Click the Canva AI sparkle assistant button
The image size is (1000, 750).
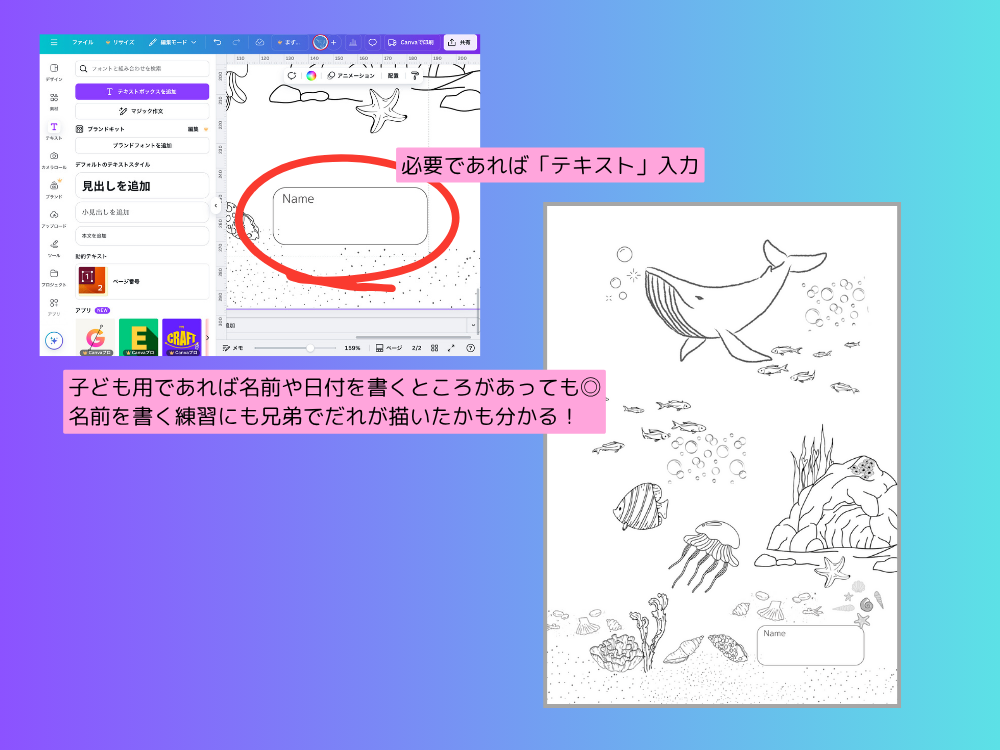click(x=54, y=341)
